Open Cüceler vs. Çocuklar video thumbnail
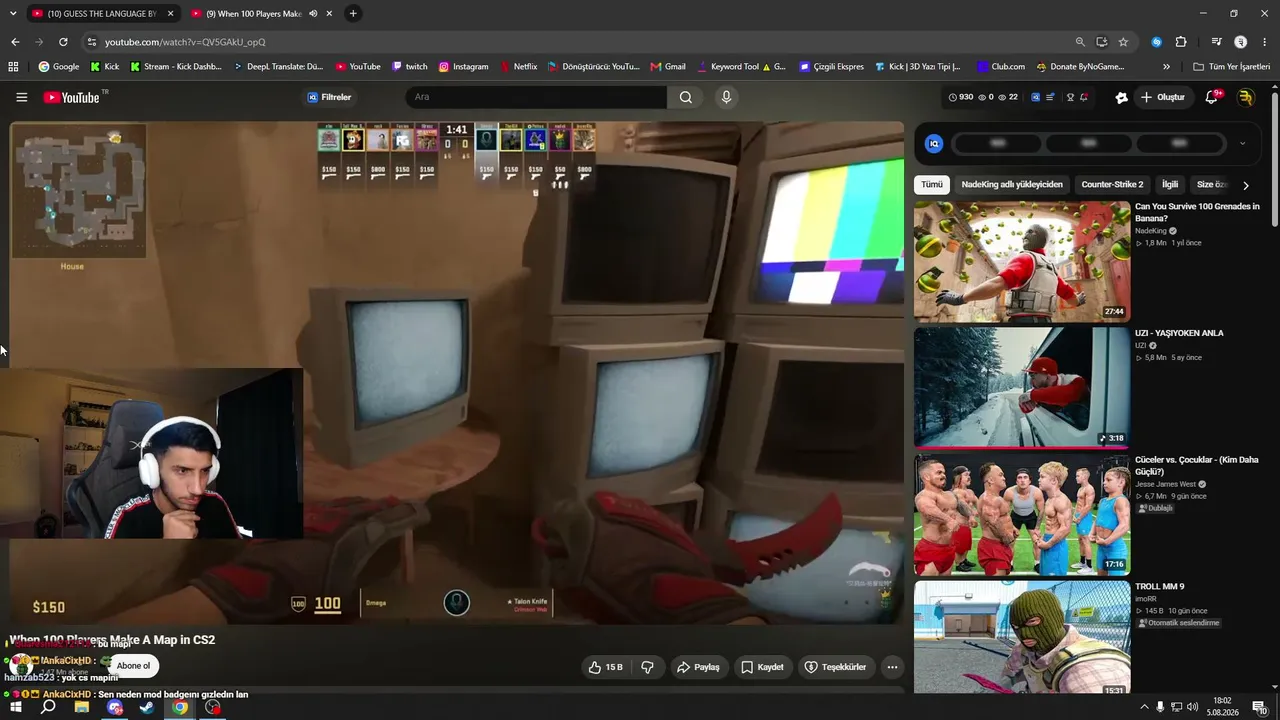Screen dimensions: 1280x720 (x=1022, y=515)
